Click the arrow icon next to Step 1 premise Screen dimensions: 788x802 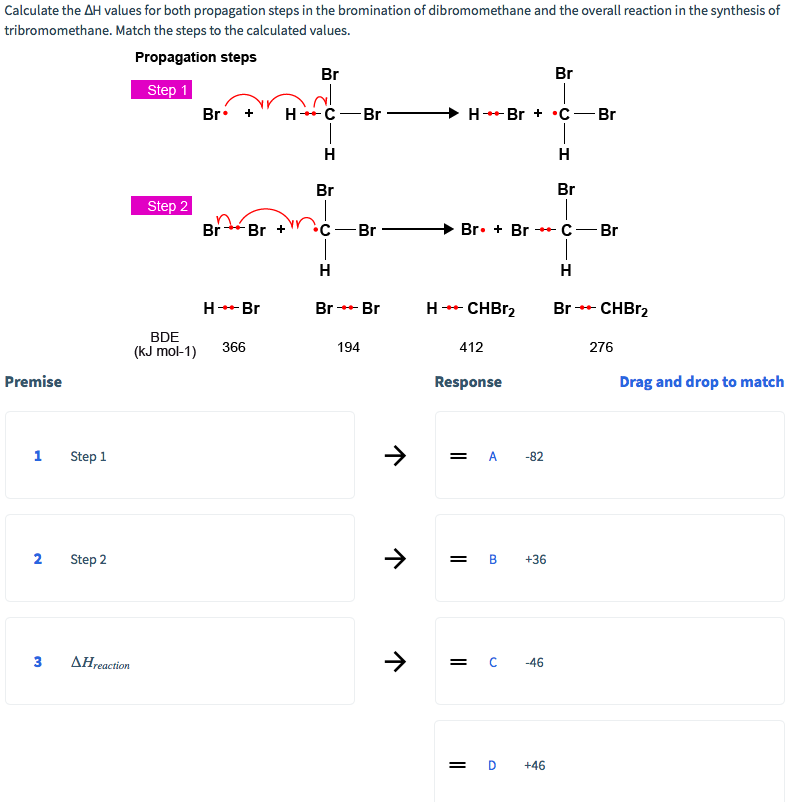(x=395, y=456)
